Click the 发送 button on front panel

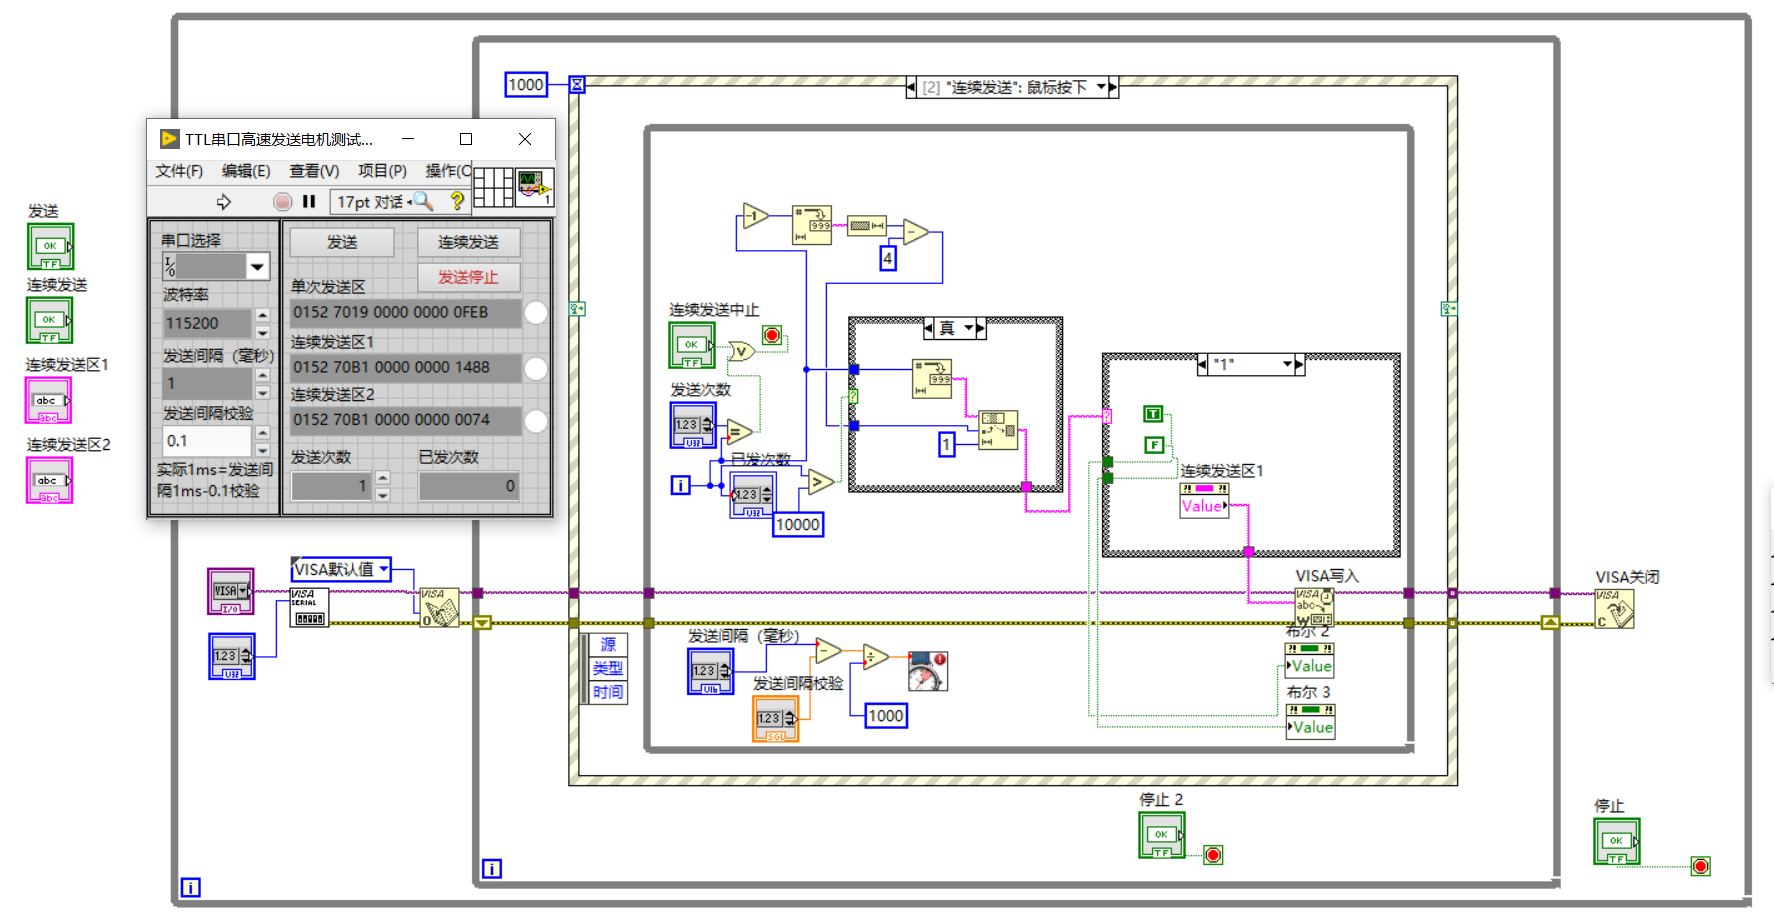(x=342, y=242)
